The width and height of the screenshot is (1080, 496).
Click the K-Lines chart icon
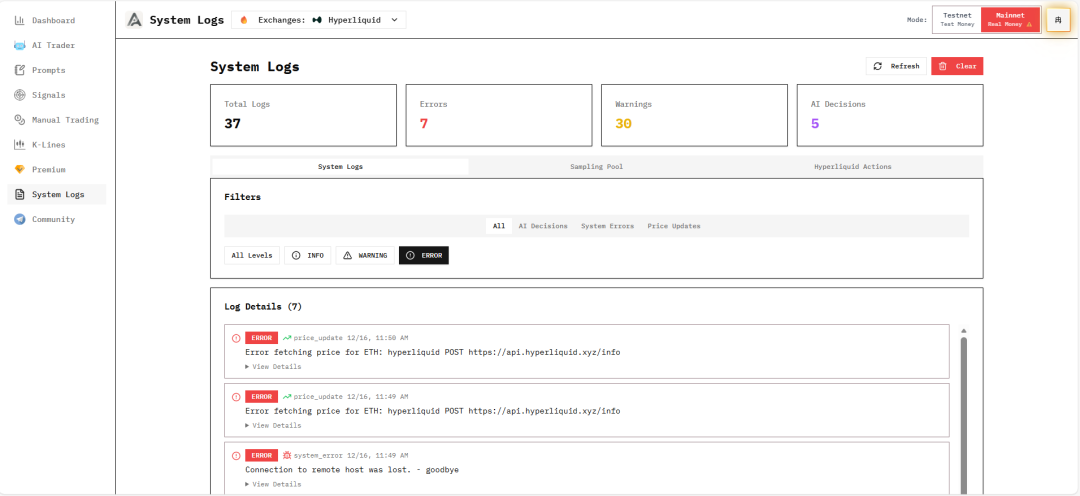(x=20, y=145)
